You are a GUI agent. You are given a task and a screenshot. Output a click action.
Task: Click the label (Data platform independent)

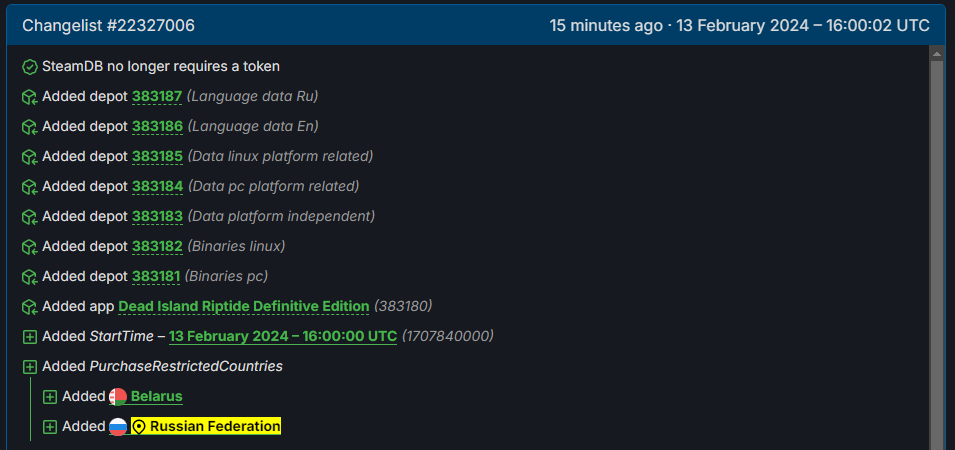[x=281, y=216]
